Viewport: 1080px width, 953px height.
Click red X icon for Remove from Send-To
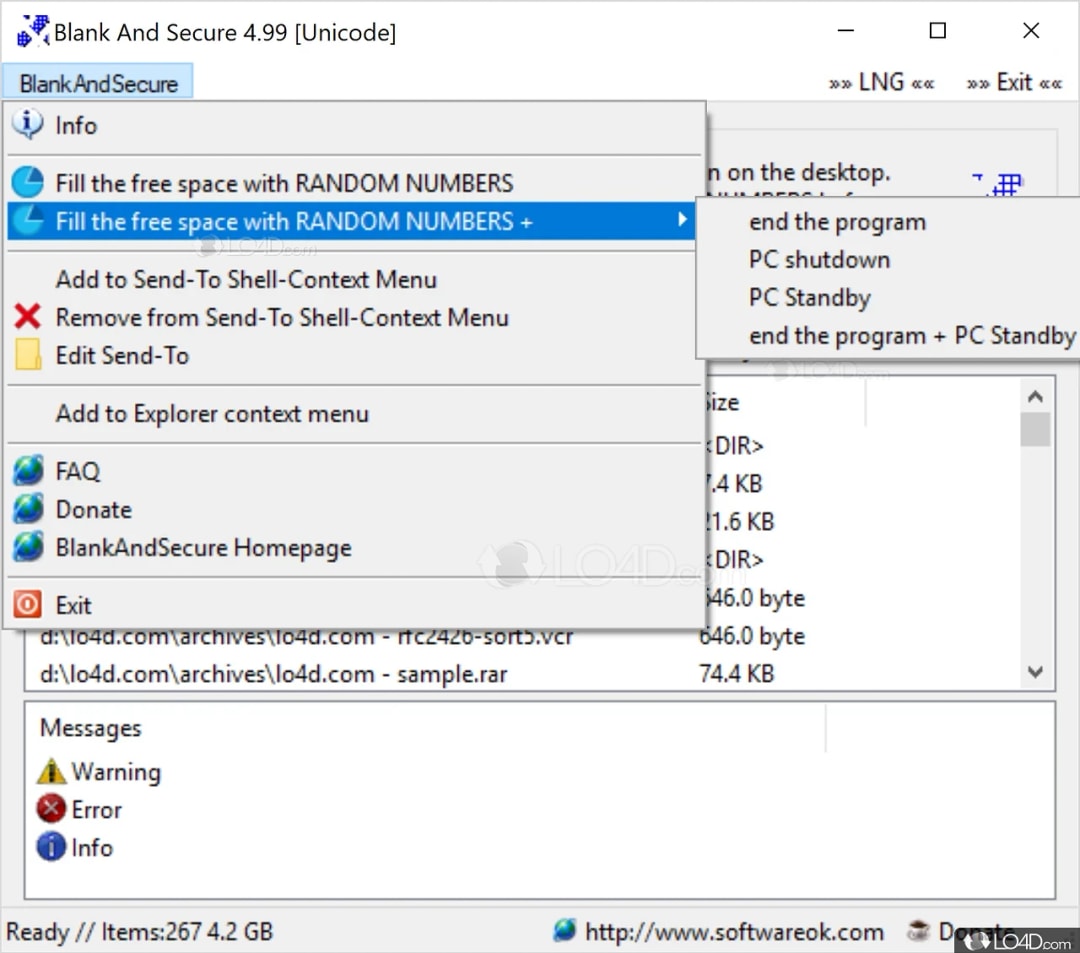click(x=28, y=317)
